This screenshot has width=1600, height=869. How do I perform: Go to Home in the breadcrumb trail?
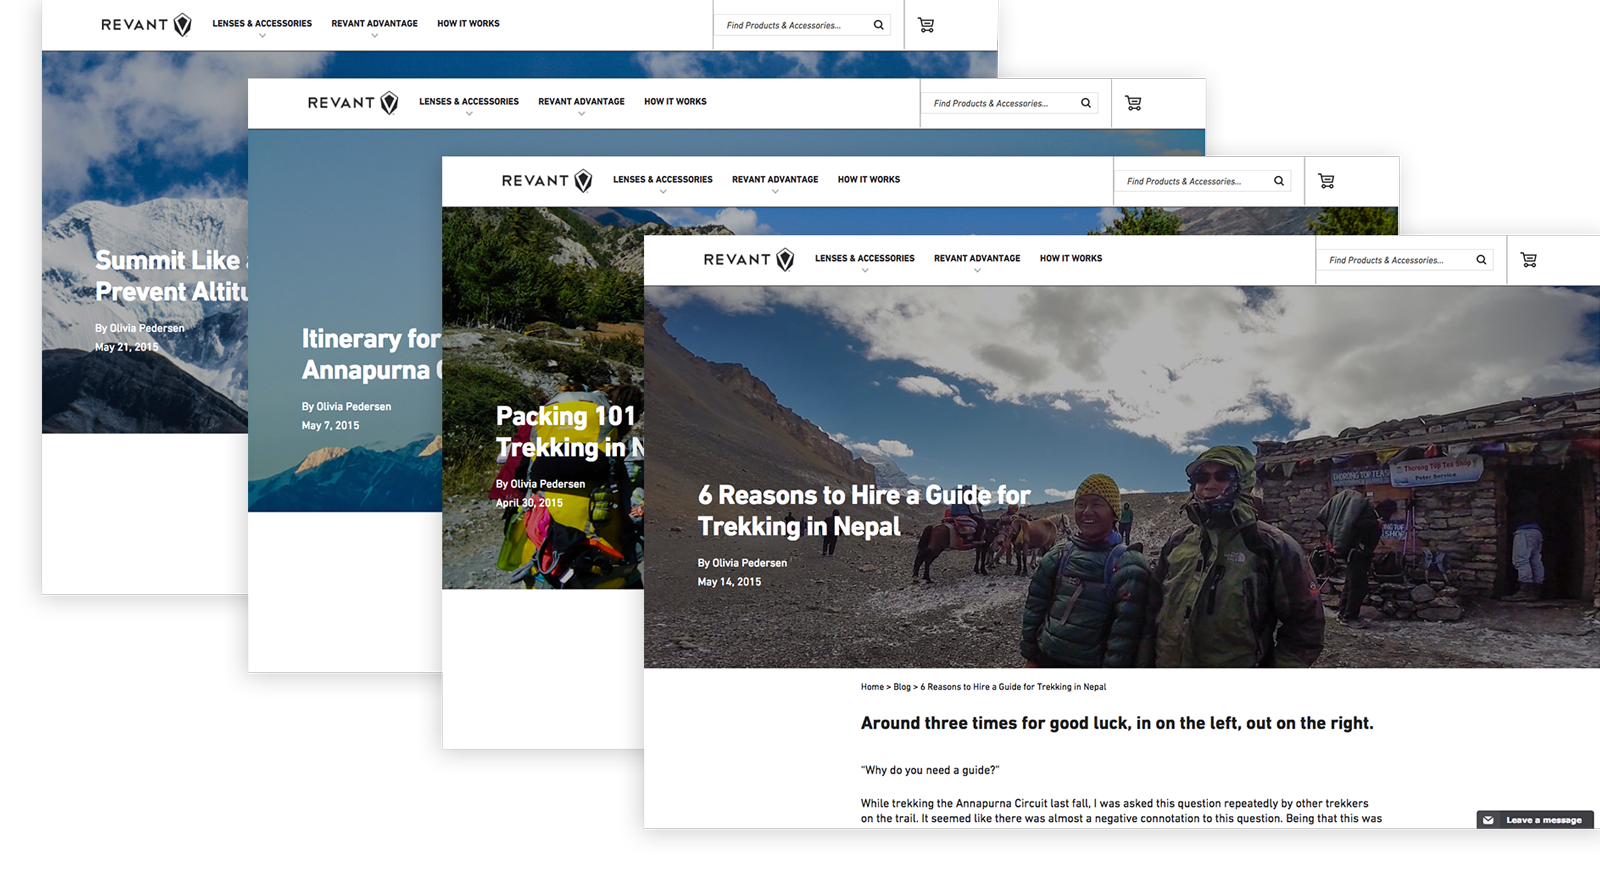(872, 687)
